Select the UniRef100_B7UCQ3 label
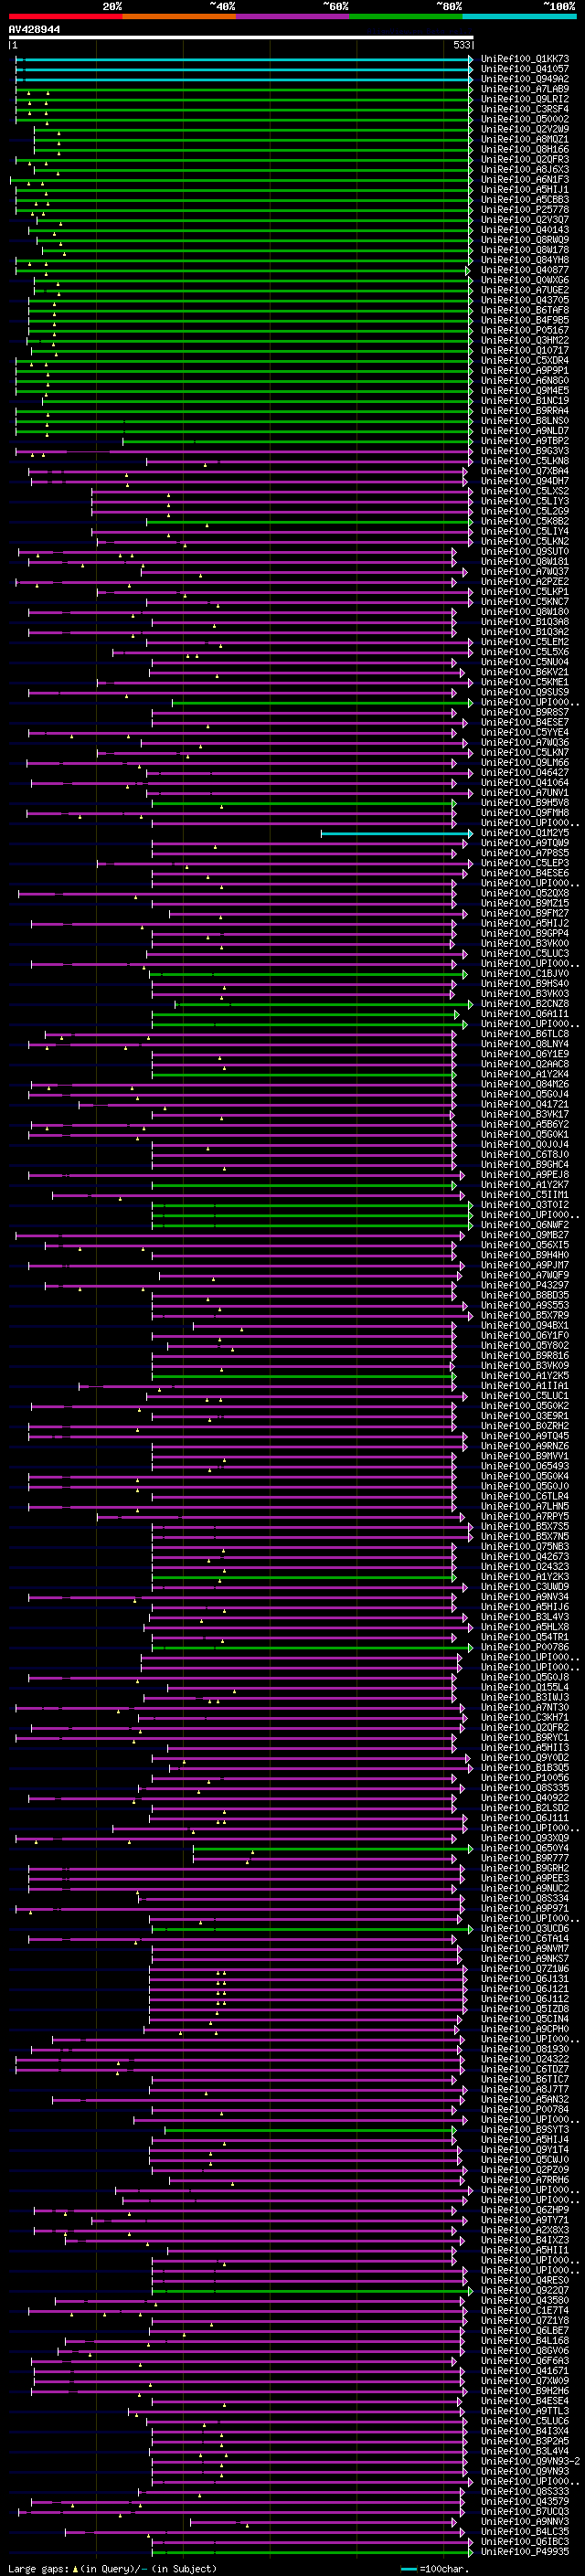 pos(525,2511)
